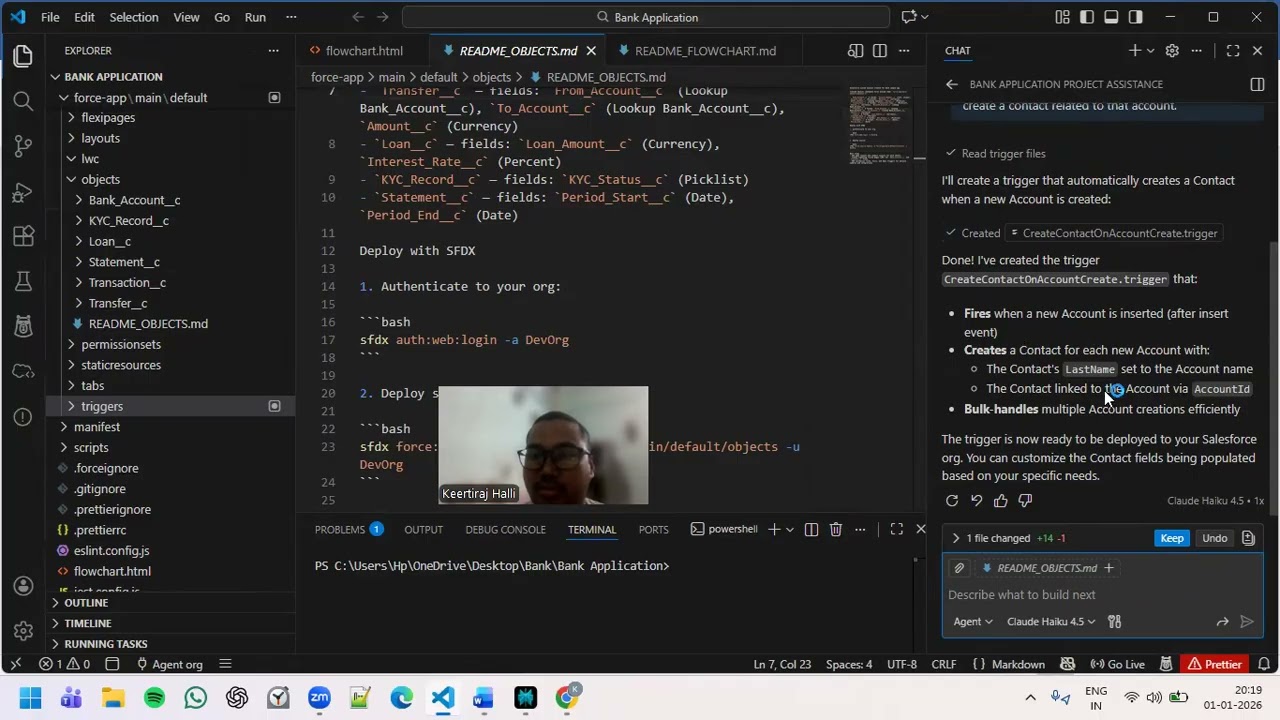Click Go Live in status bar
This screenshot has width=1280, height=720.
point(1118,664)
